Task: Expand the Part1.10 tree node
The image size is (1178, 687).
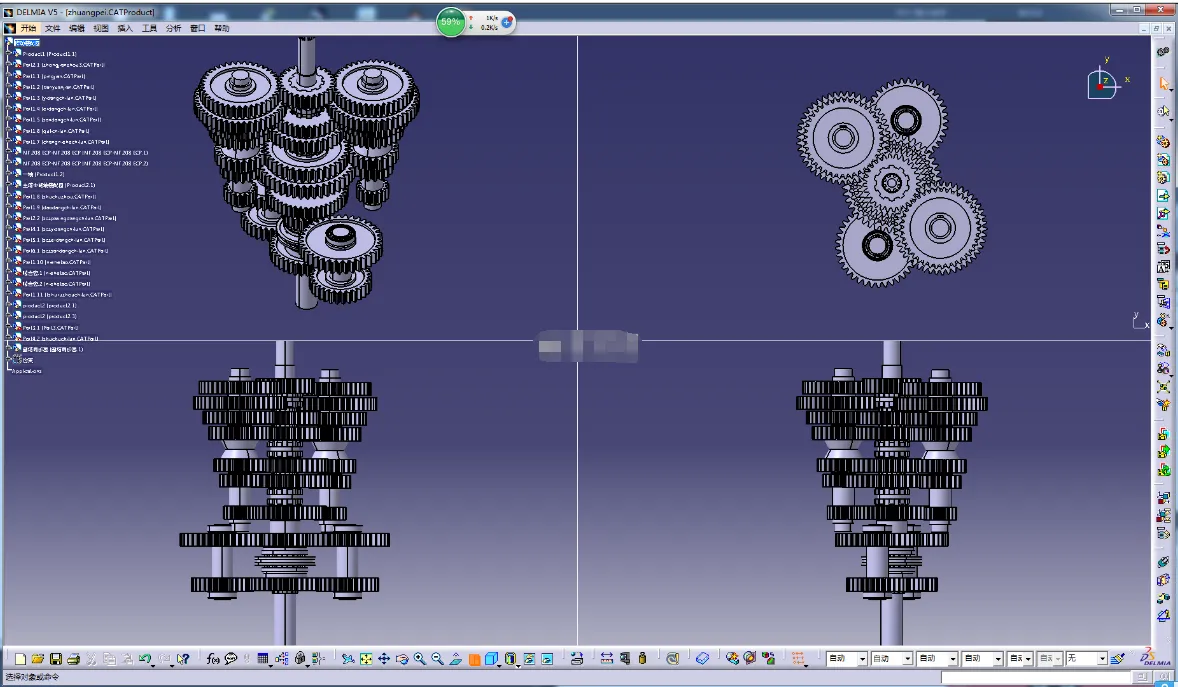Action: tap(10, 262)
